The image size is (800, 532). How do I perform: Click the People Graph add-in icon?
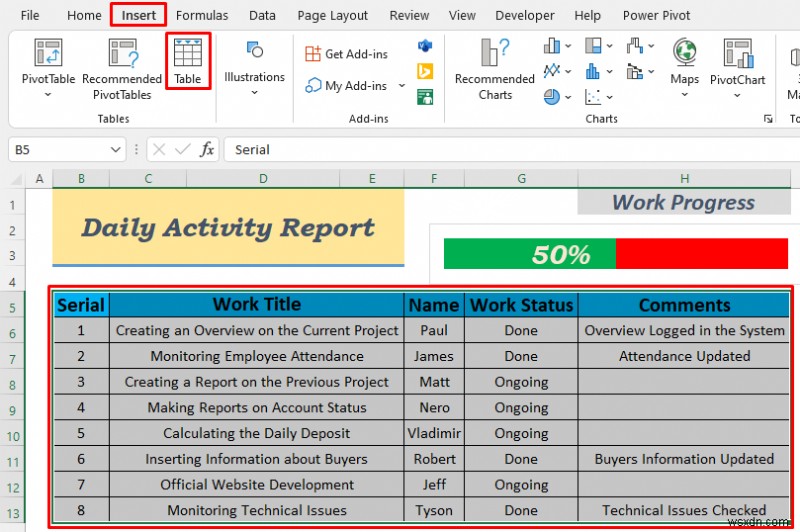(424, 96)
